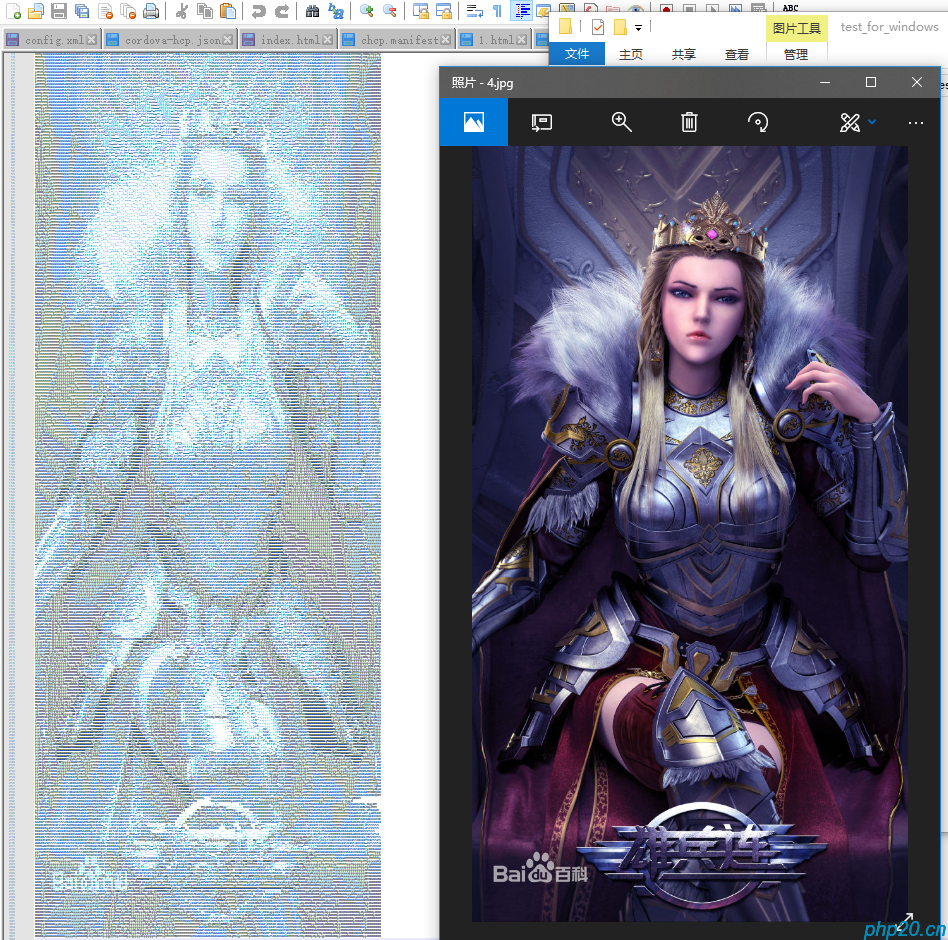Open the 主页 ribbon tab

[x=631, y=54]
